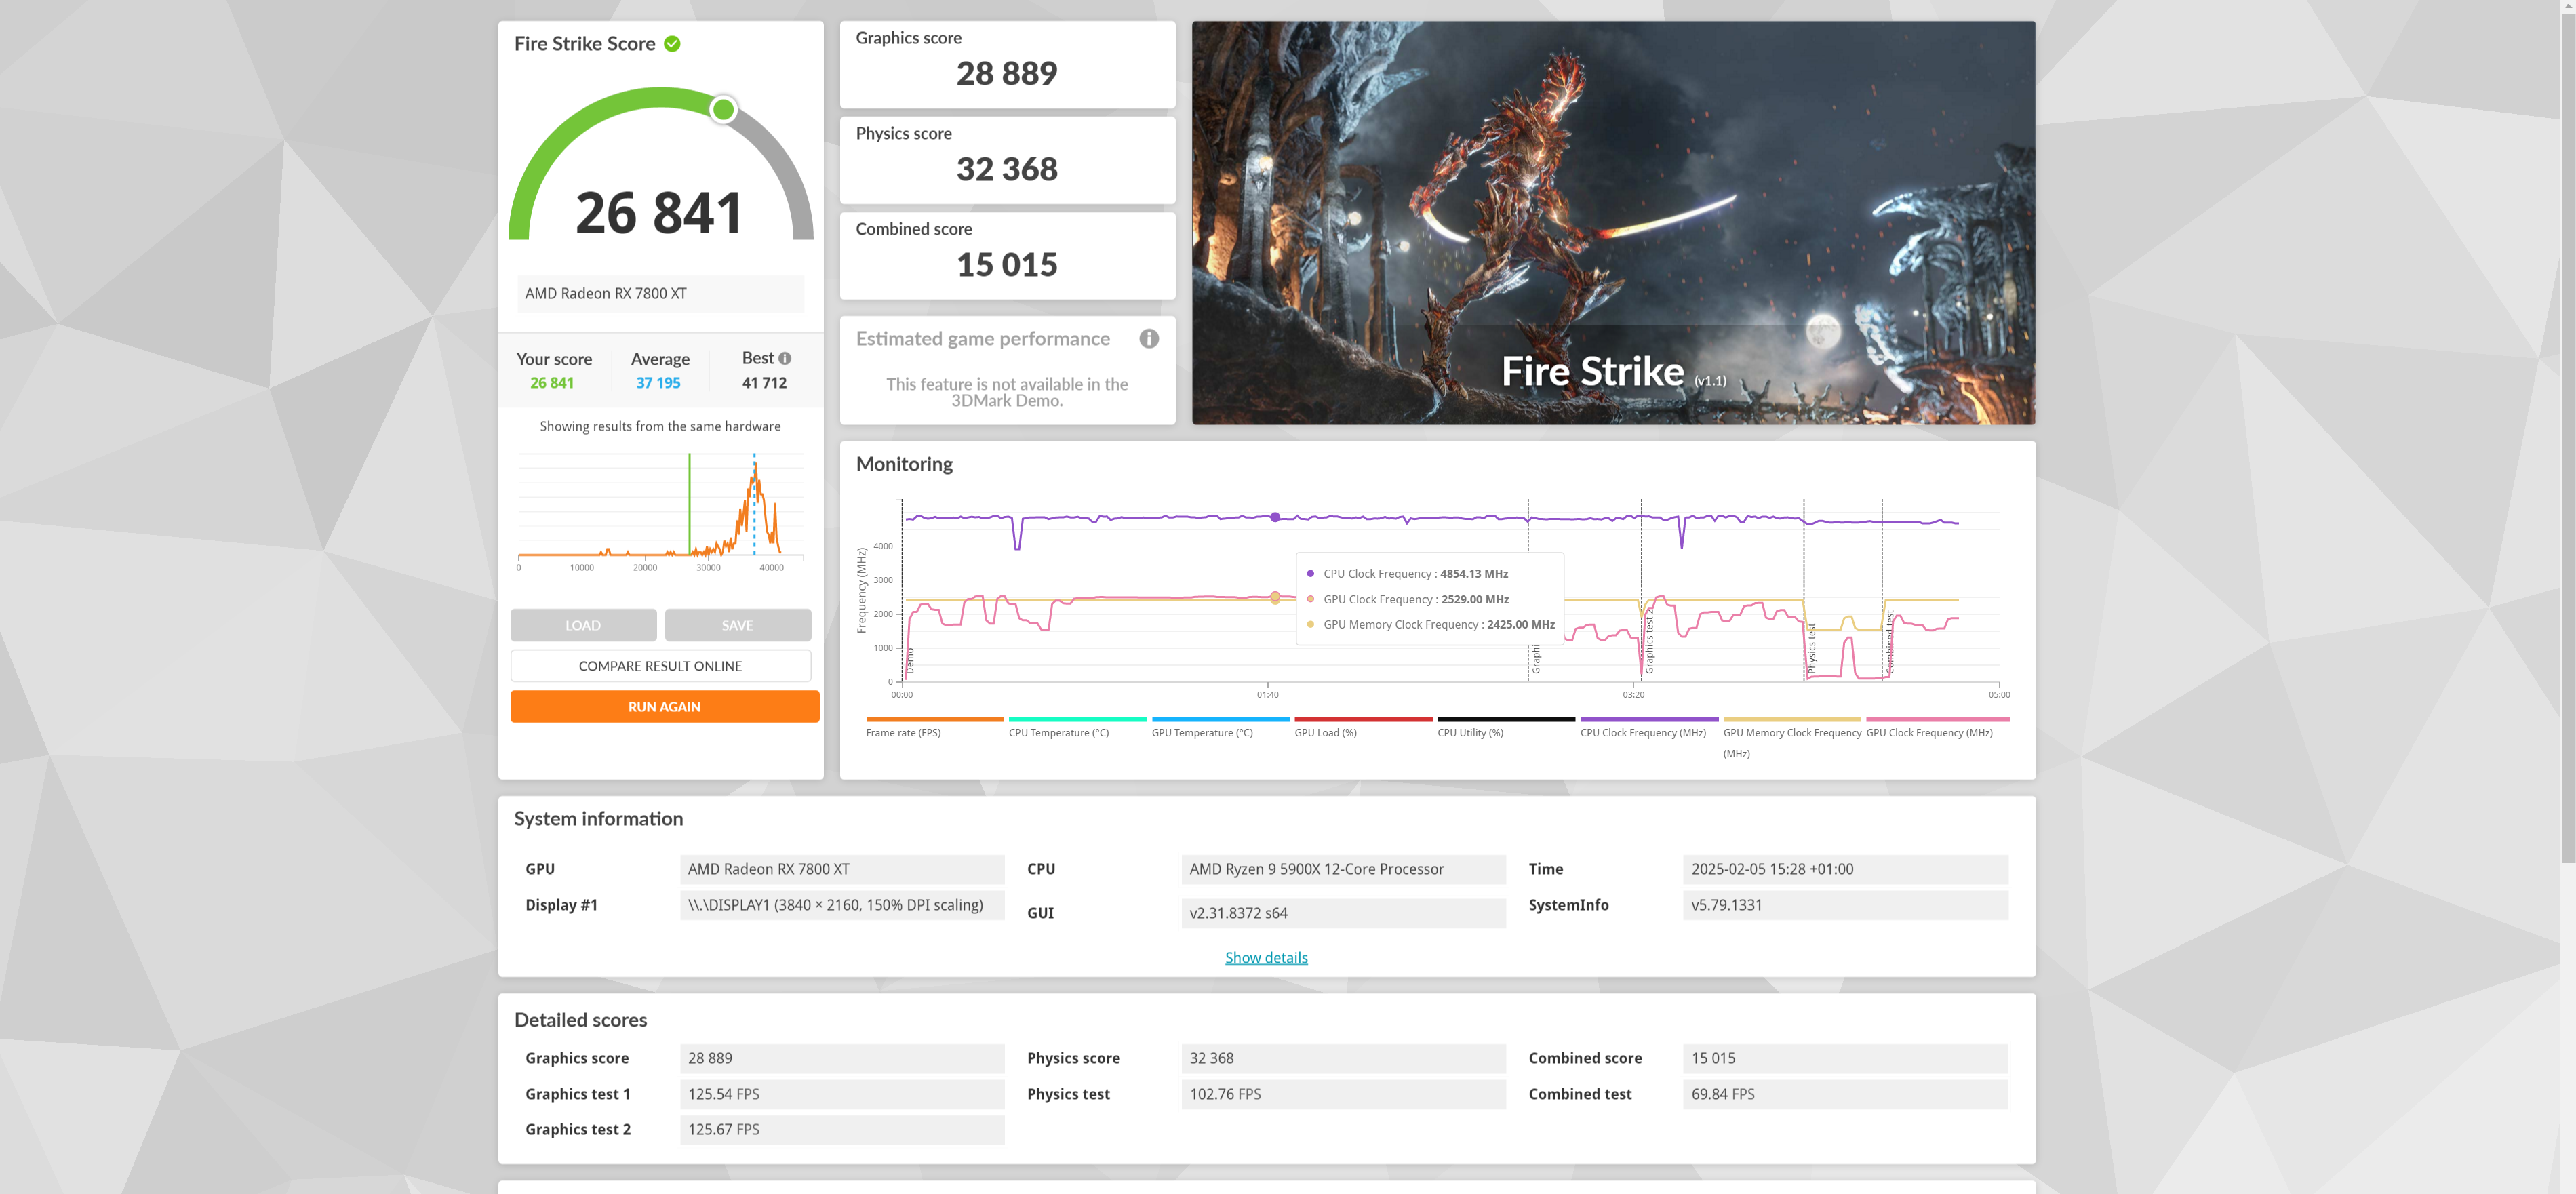Click the SAVE button

737,625
